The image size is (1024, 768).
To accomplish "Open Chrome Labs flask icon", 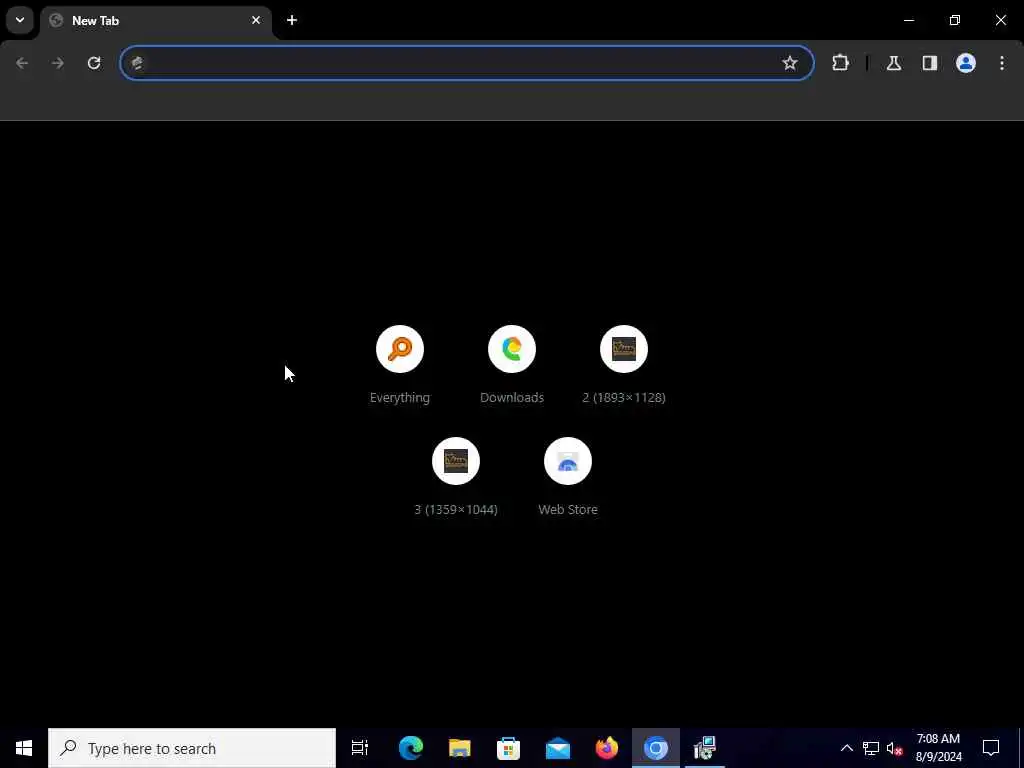I will [894, 63].
